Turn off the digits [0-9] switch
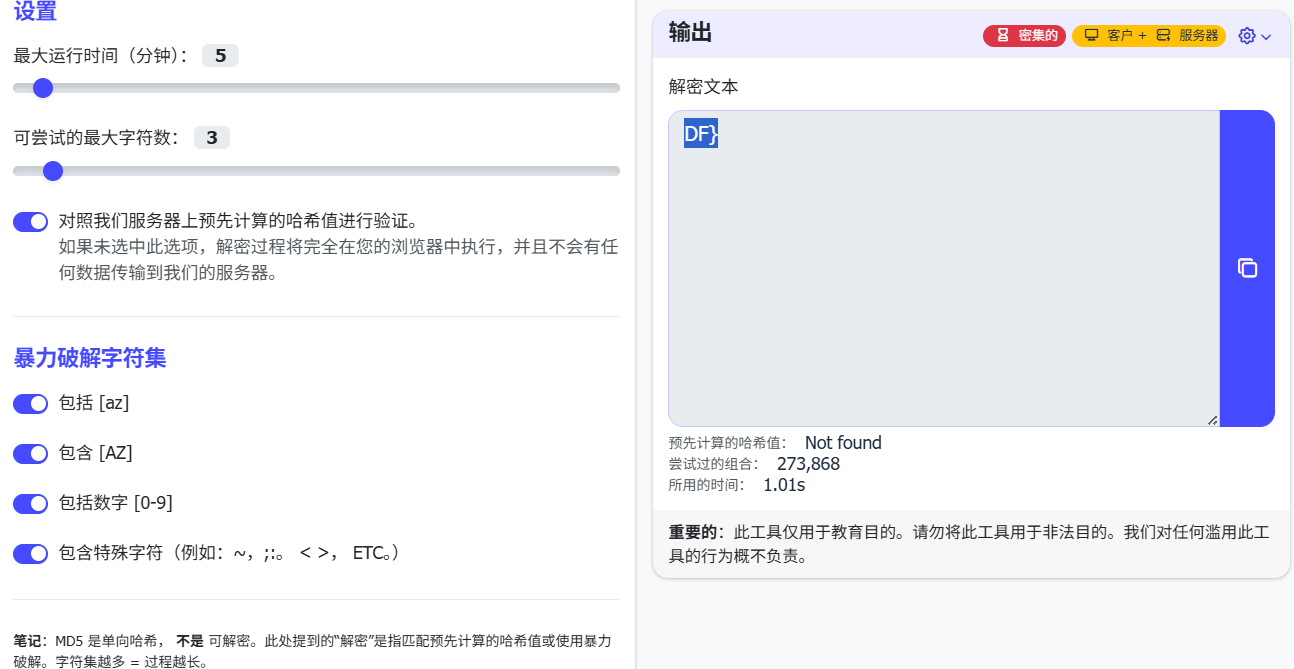Screen dimensions: 1294x669 pos(30,504)
